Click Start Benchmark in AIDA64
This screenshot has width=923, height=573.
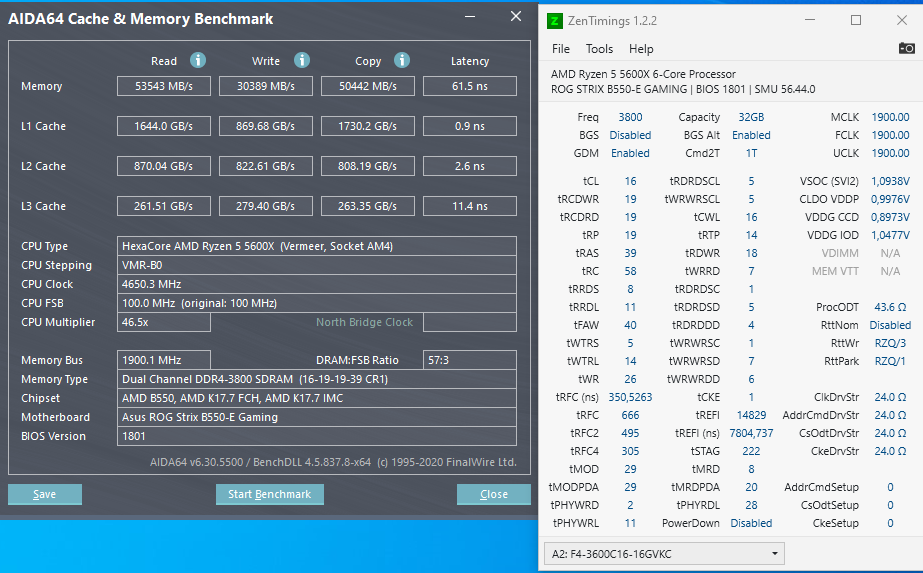[x=270, y=494]
